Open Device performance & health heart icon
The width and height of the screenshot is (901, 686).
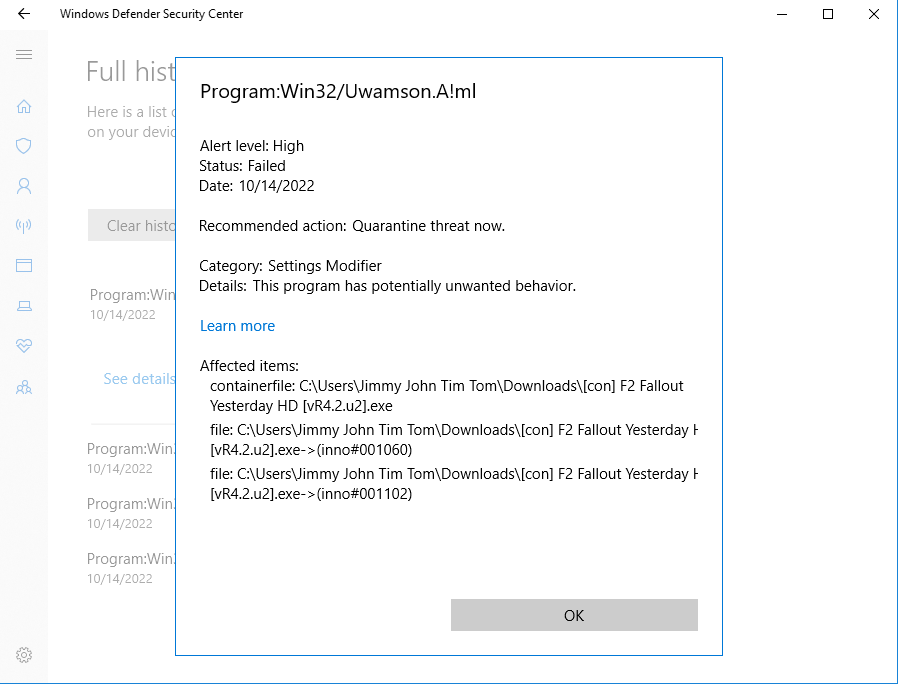click(24, 345)
